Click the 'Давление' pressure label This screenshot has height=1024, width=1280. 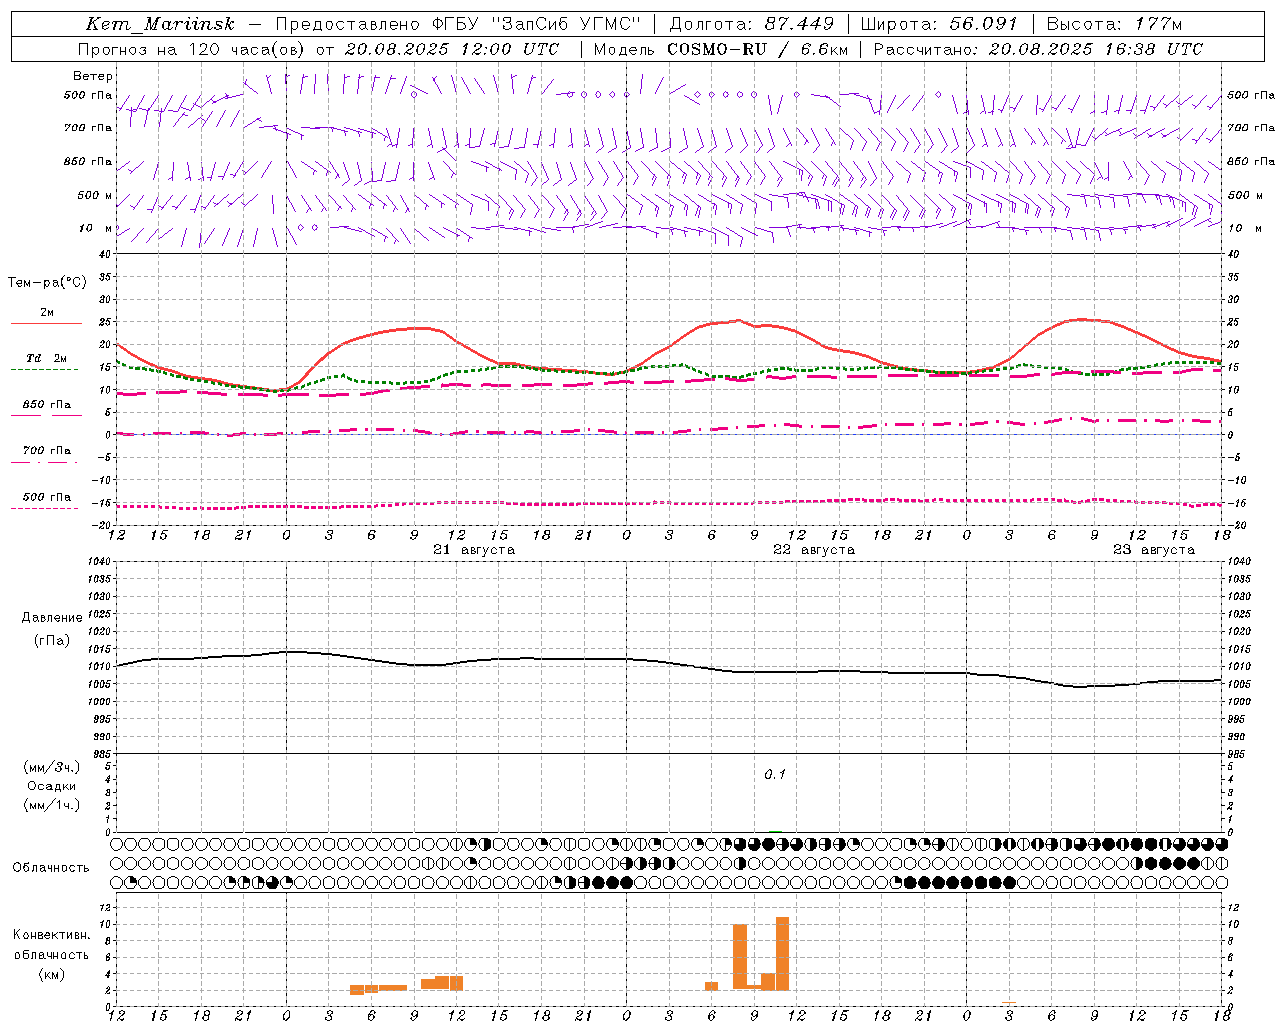pos(52,618)
